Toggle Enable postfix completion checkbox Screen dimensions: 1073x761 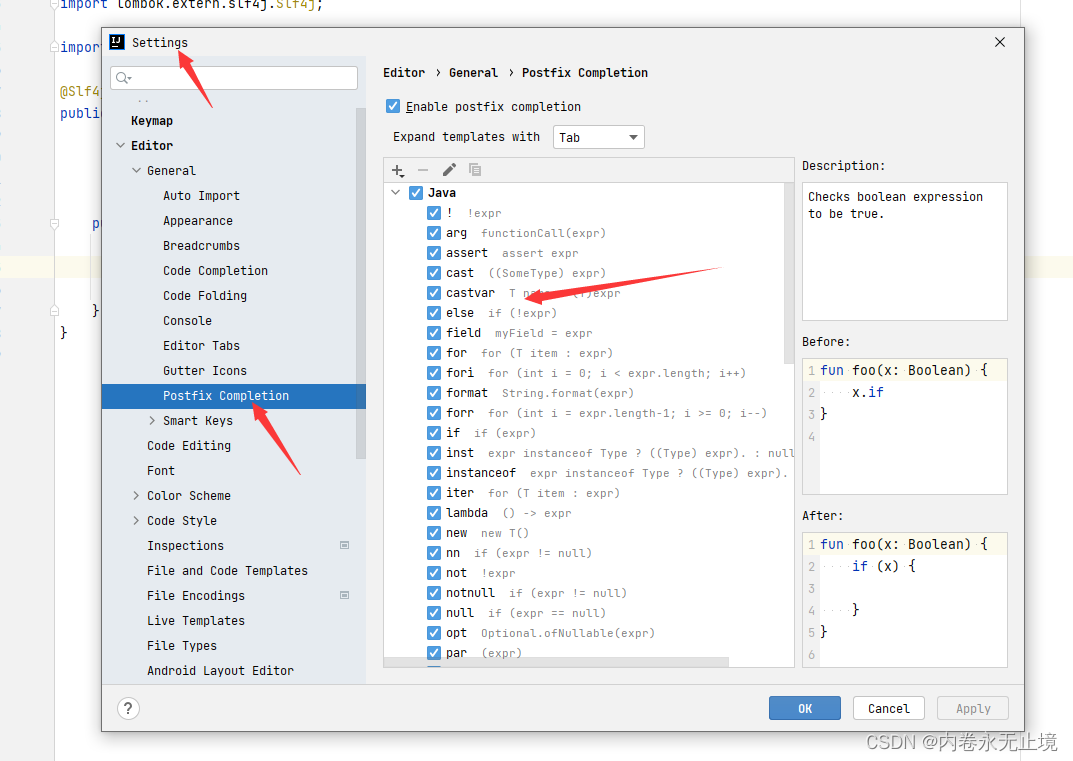click(393, 106)
